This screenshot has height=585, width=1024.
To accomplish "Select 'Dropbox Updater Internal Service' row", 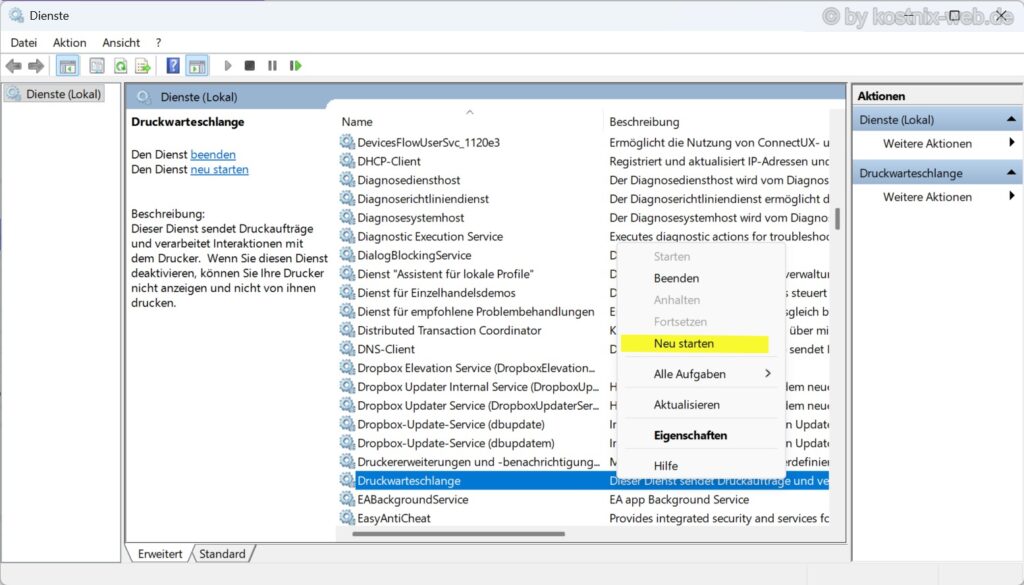I will 478,387.
